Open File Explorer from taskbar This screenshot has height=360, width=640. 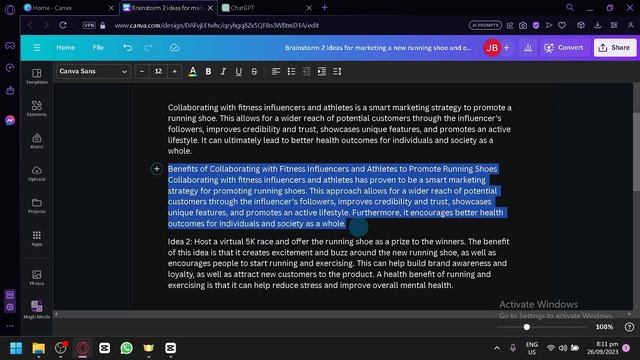tap(38, 348)
